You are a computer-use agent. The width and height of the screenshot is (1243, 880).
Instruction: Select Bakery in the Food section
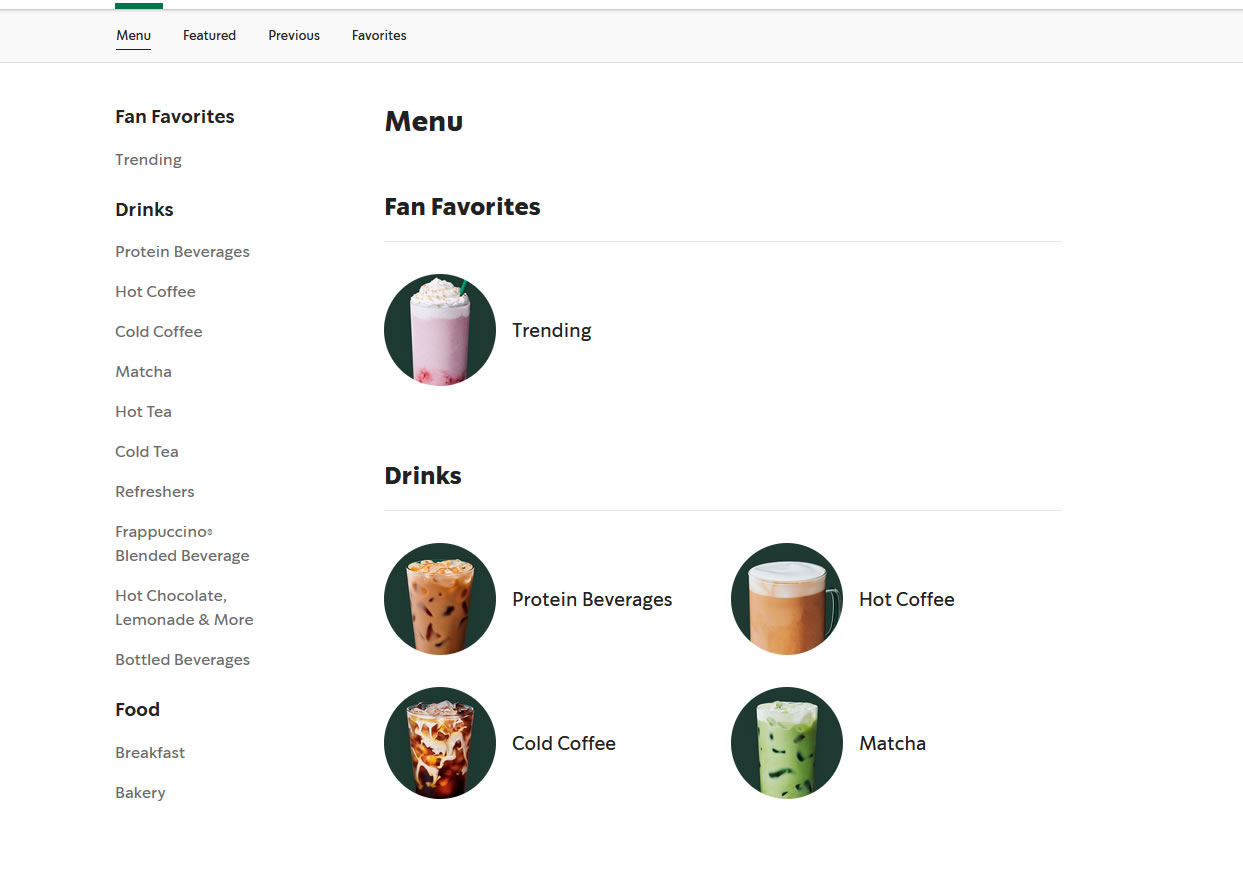(140, 793)
